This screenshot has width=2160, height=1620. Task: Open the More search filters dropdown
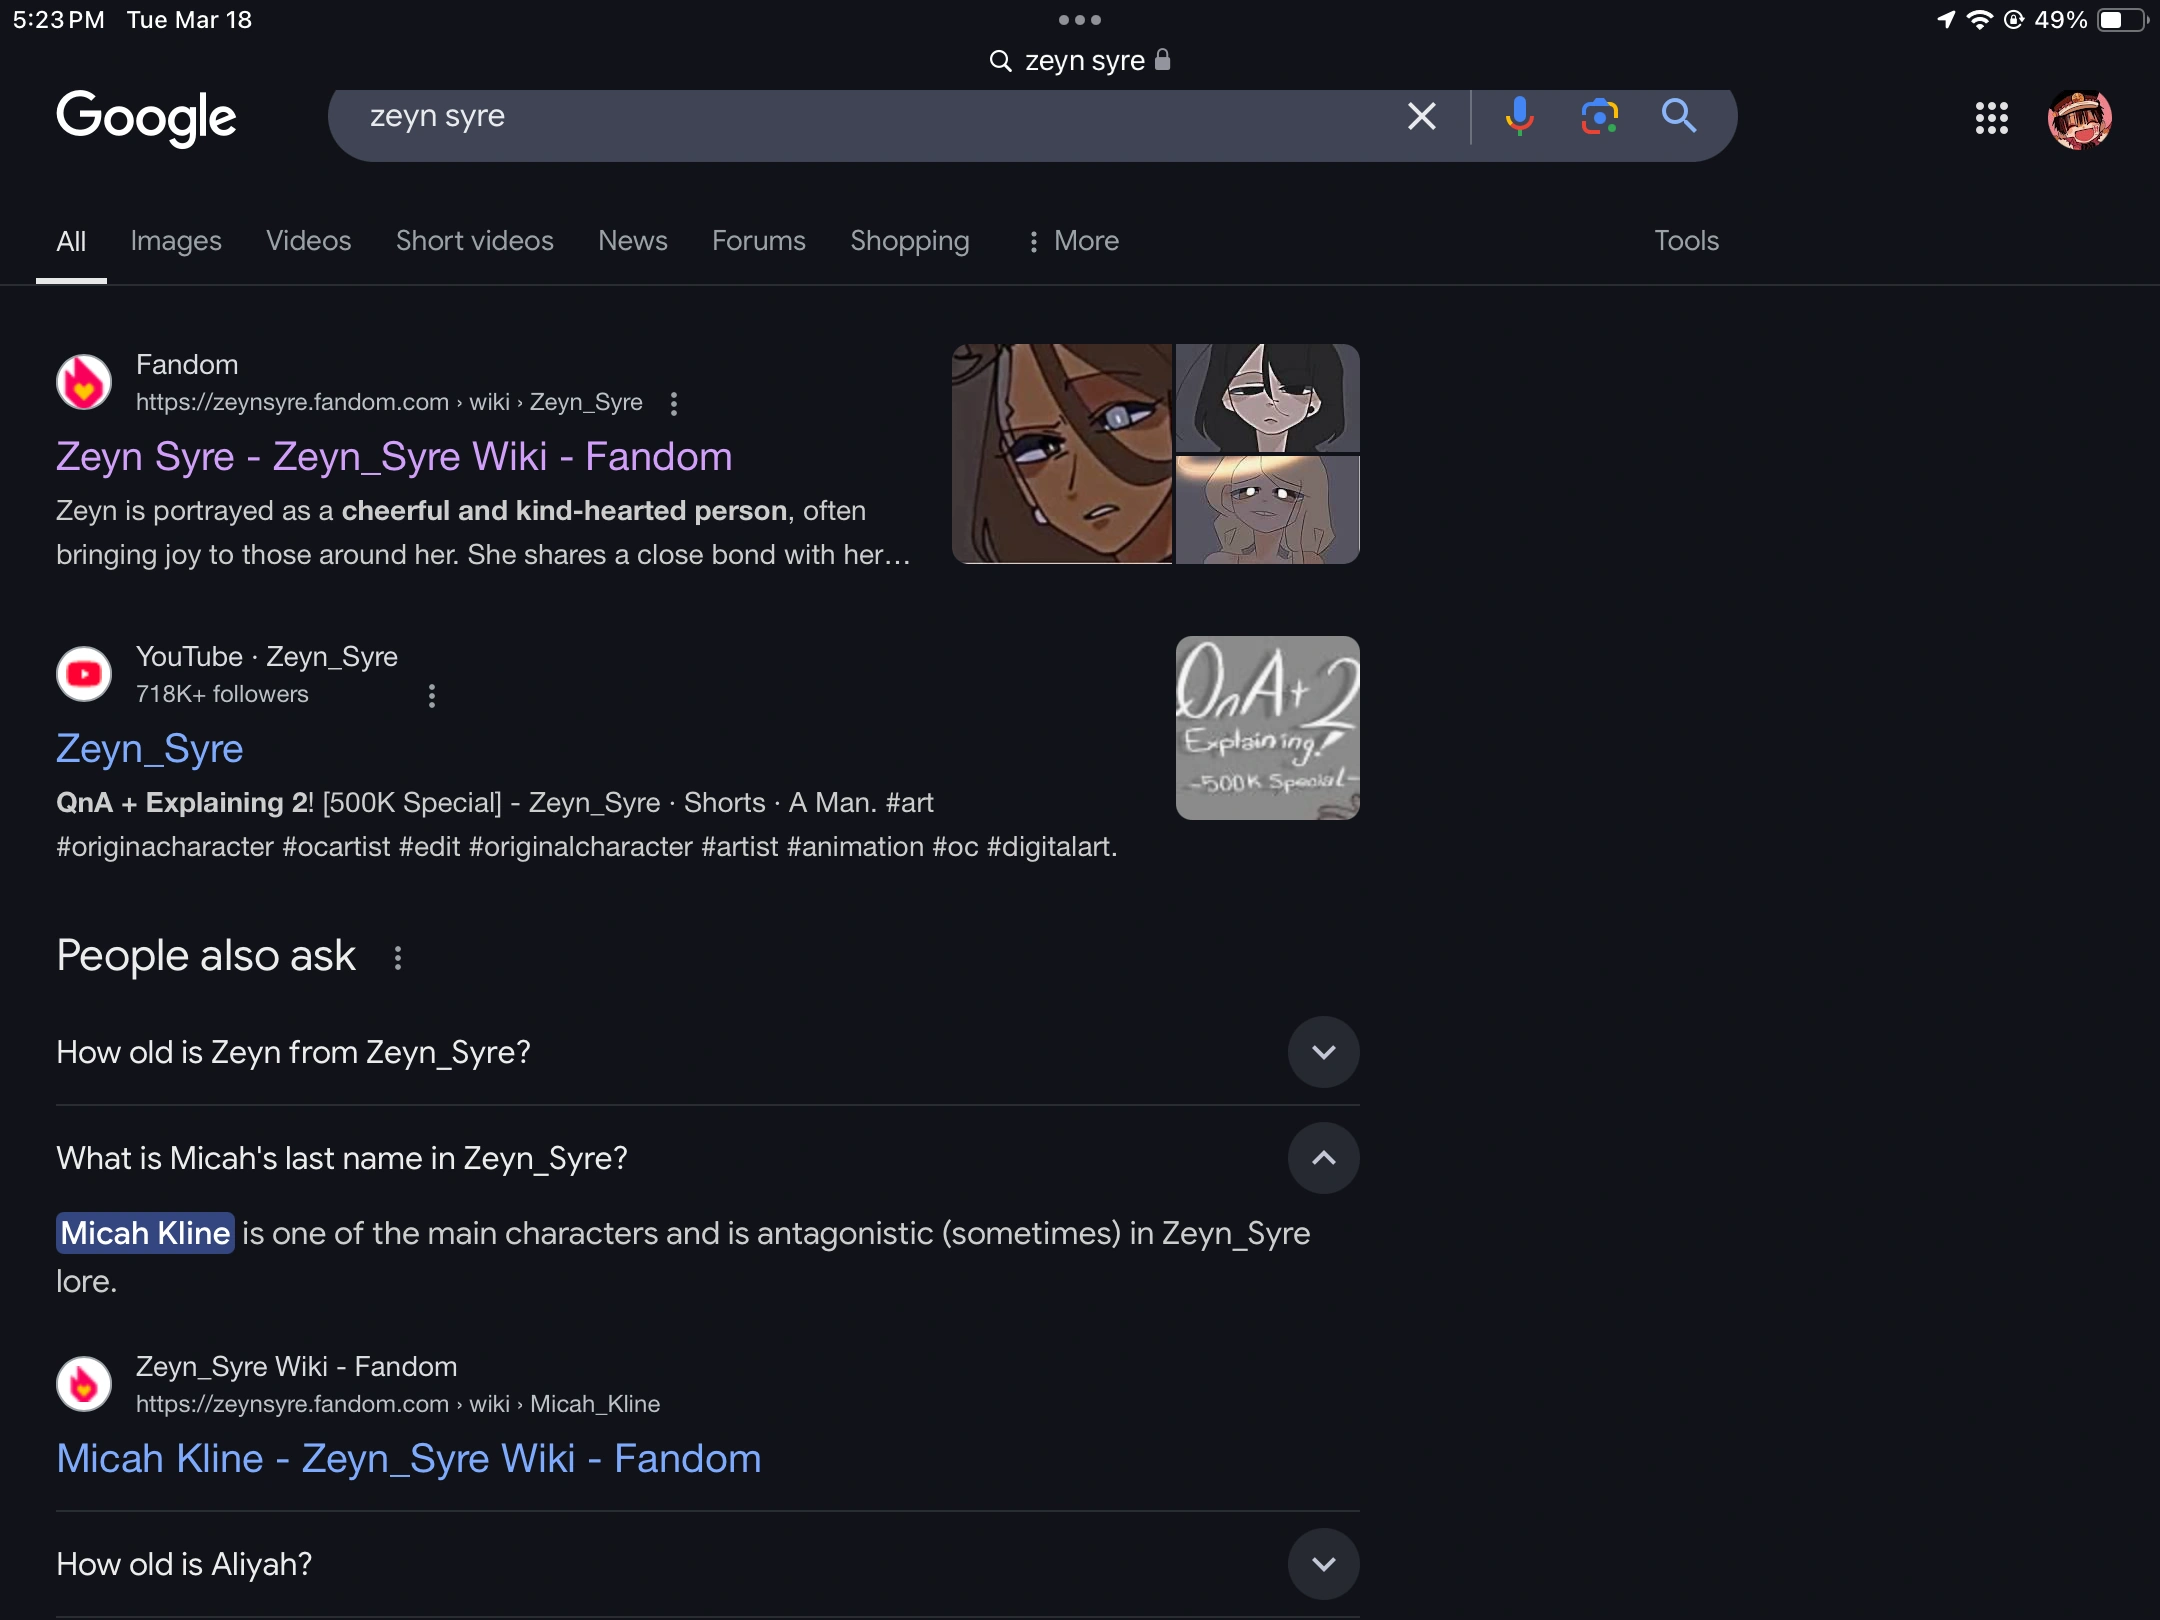tap(1073, 241)
